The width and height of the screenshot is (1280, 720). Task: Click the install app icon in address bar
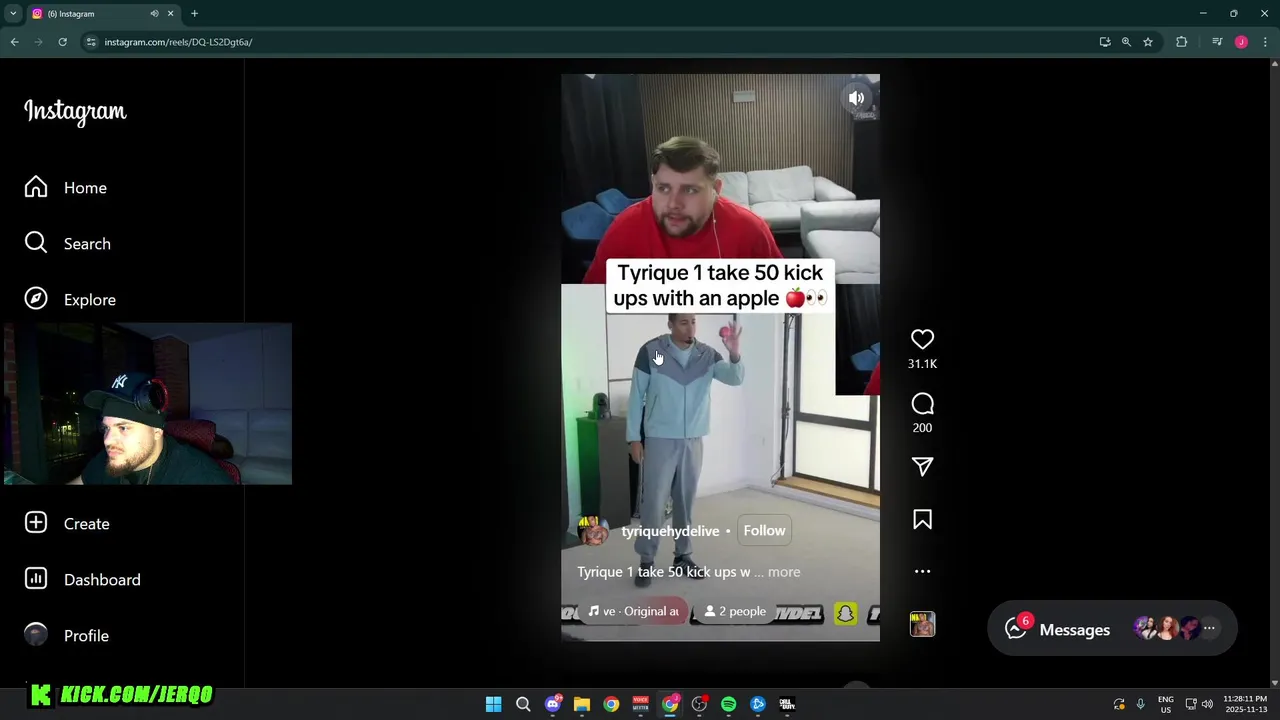tap(1104, 42)
